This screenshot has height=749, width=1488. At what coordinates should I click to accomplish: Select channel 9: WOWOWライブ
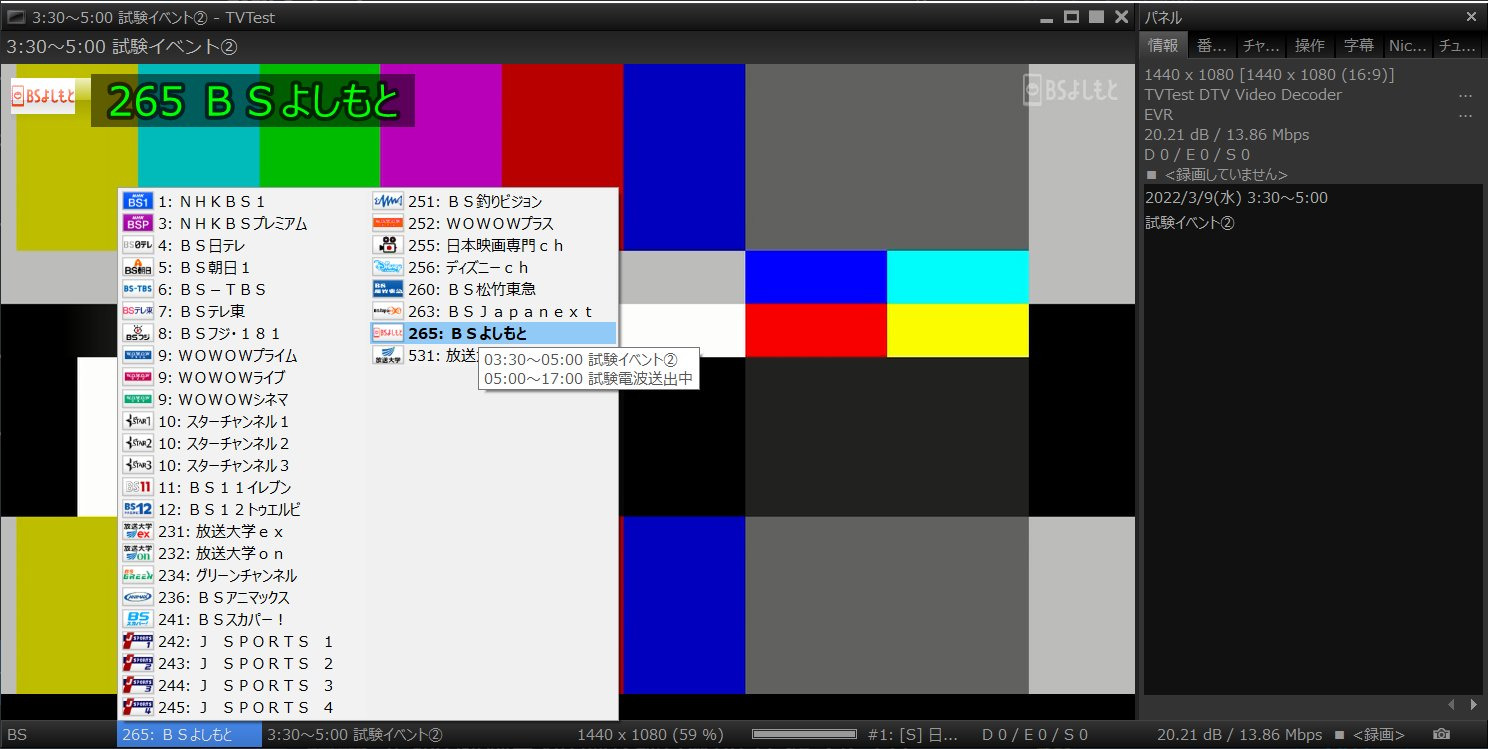click(x=243, y=378)
